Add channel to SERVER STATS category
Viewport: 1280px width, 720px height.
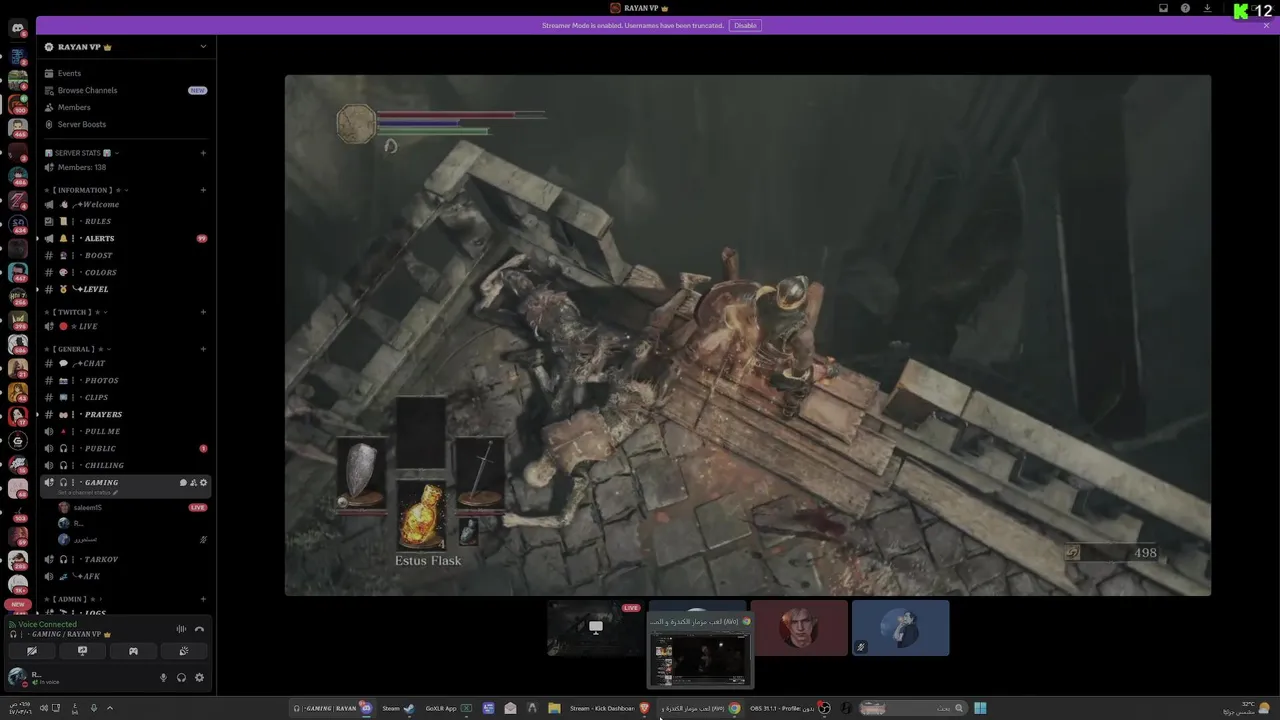[x=203, y=153]
